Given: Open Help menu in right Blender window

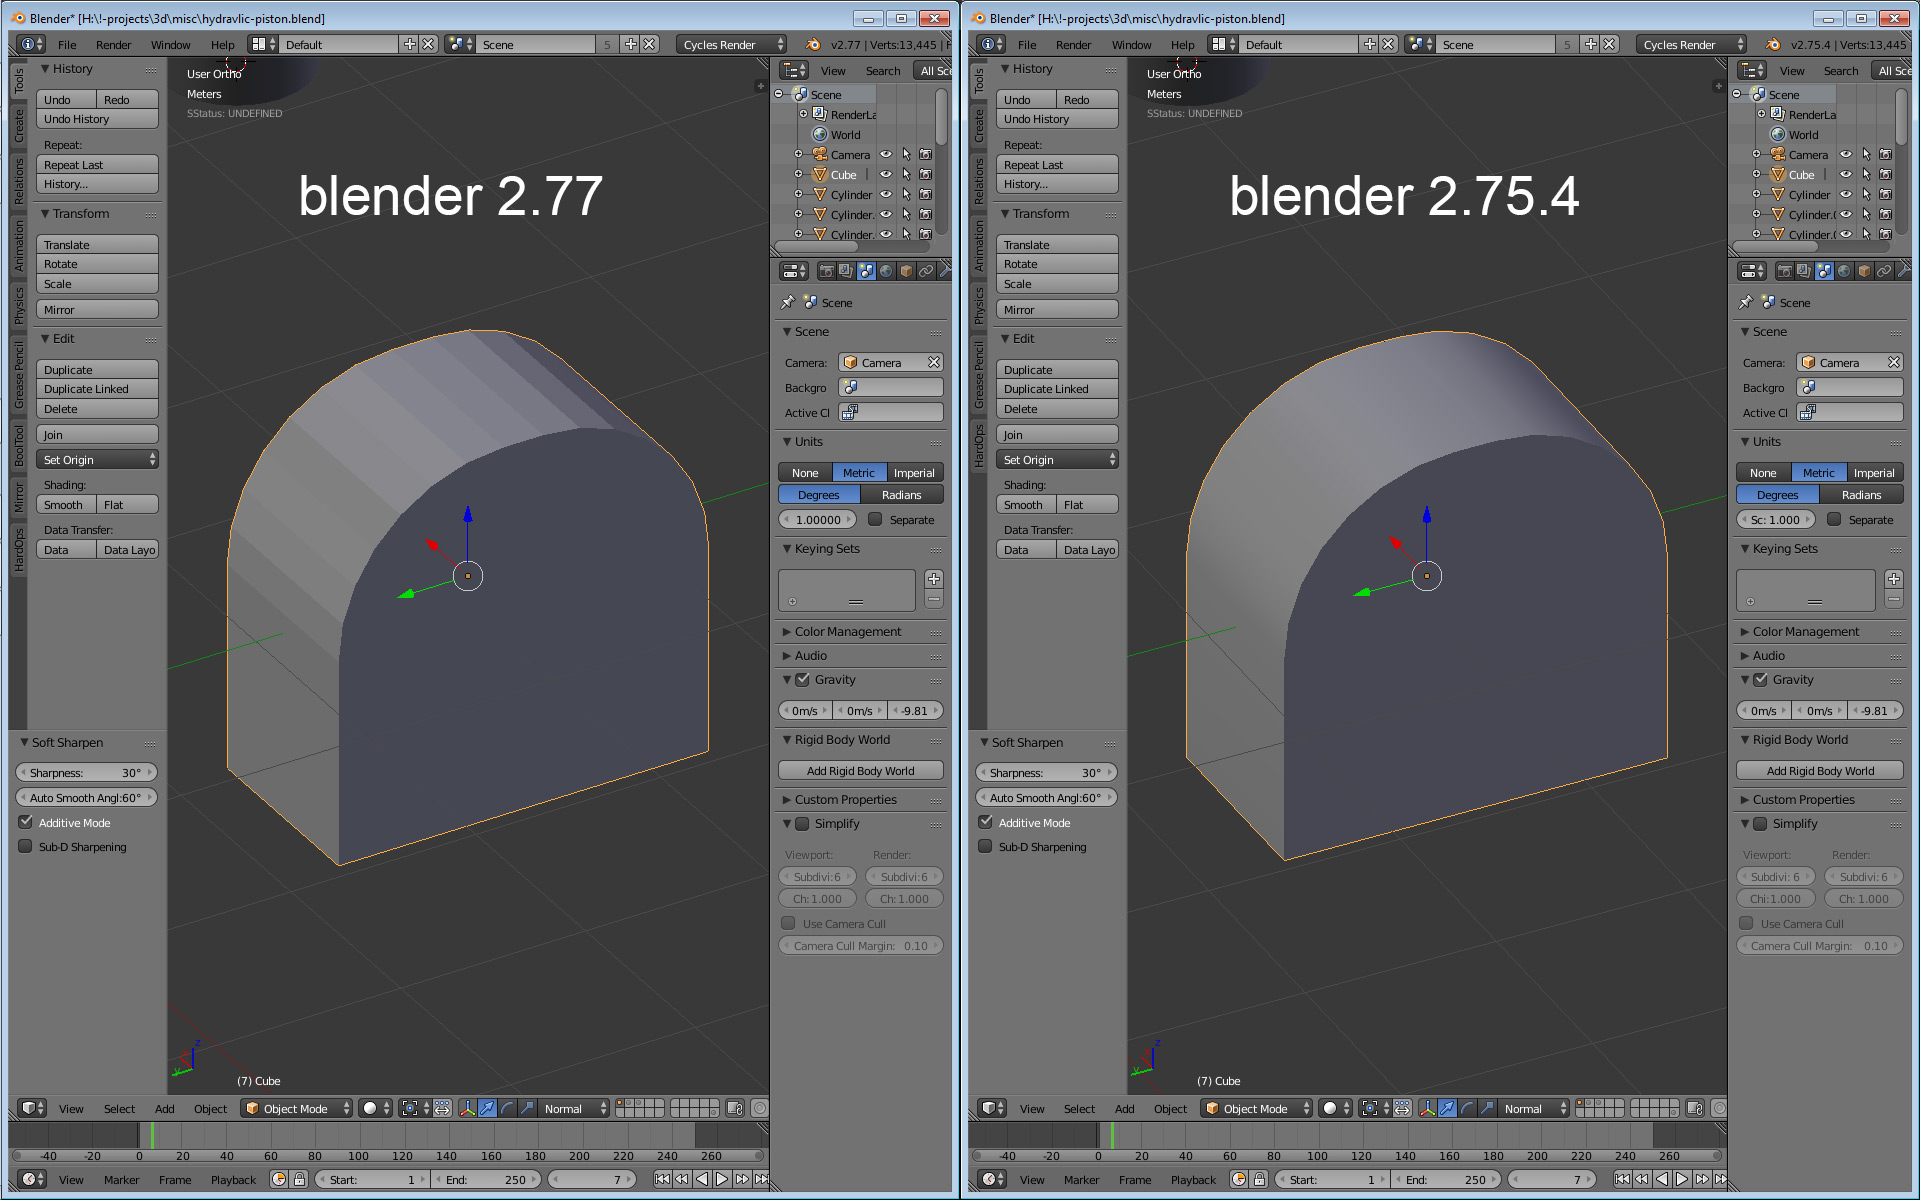Looking at the screenshot, I should pos(1182,45).
